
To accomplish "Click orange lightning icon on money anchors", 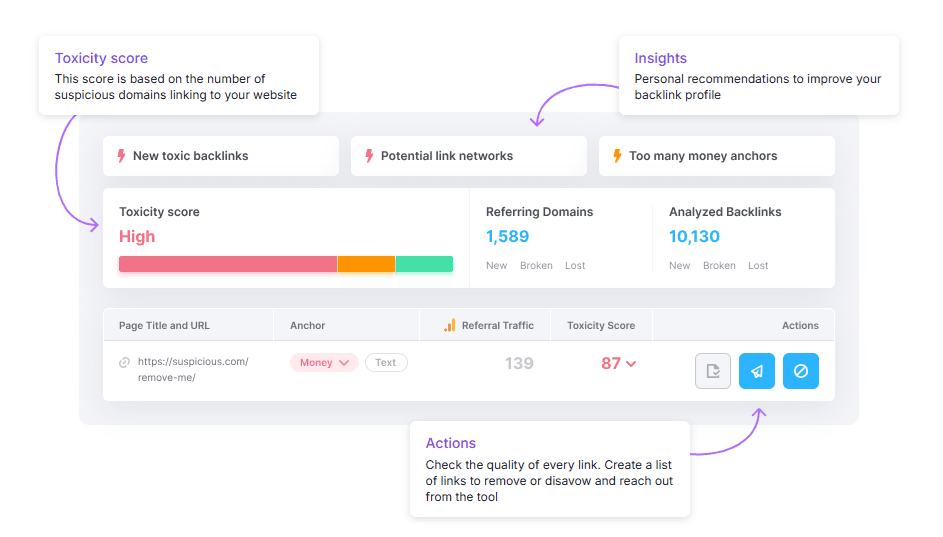I will coord(618,156).
